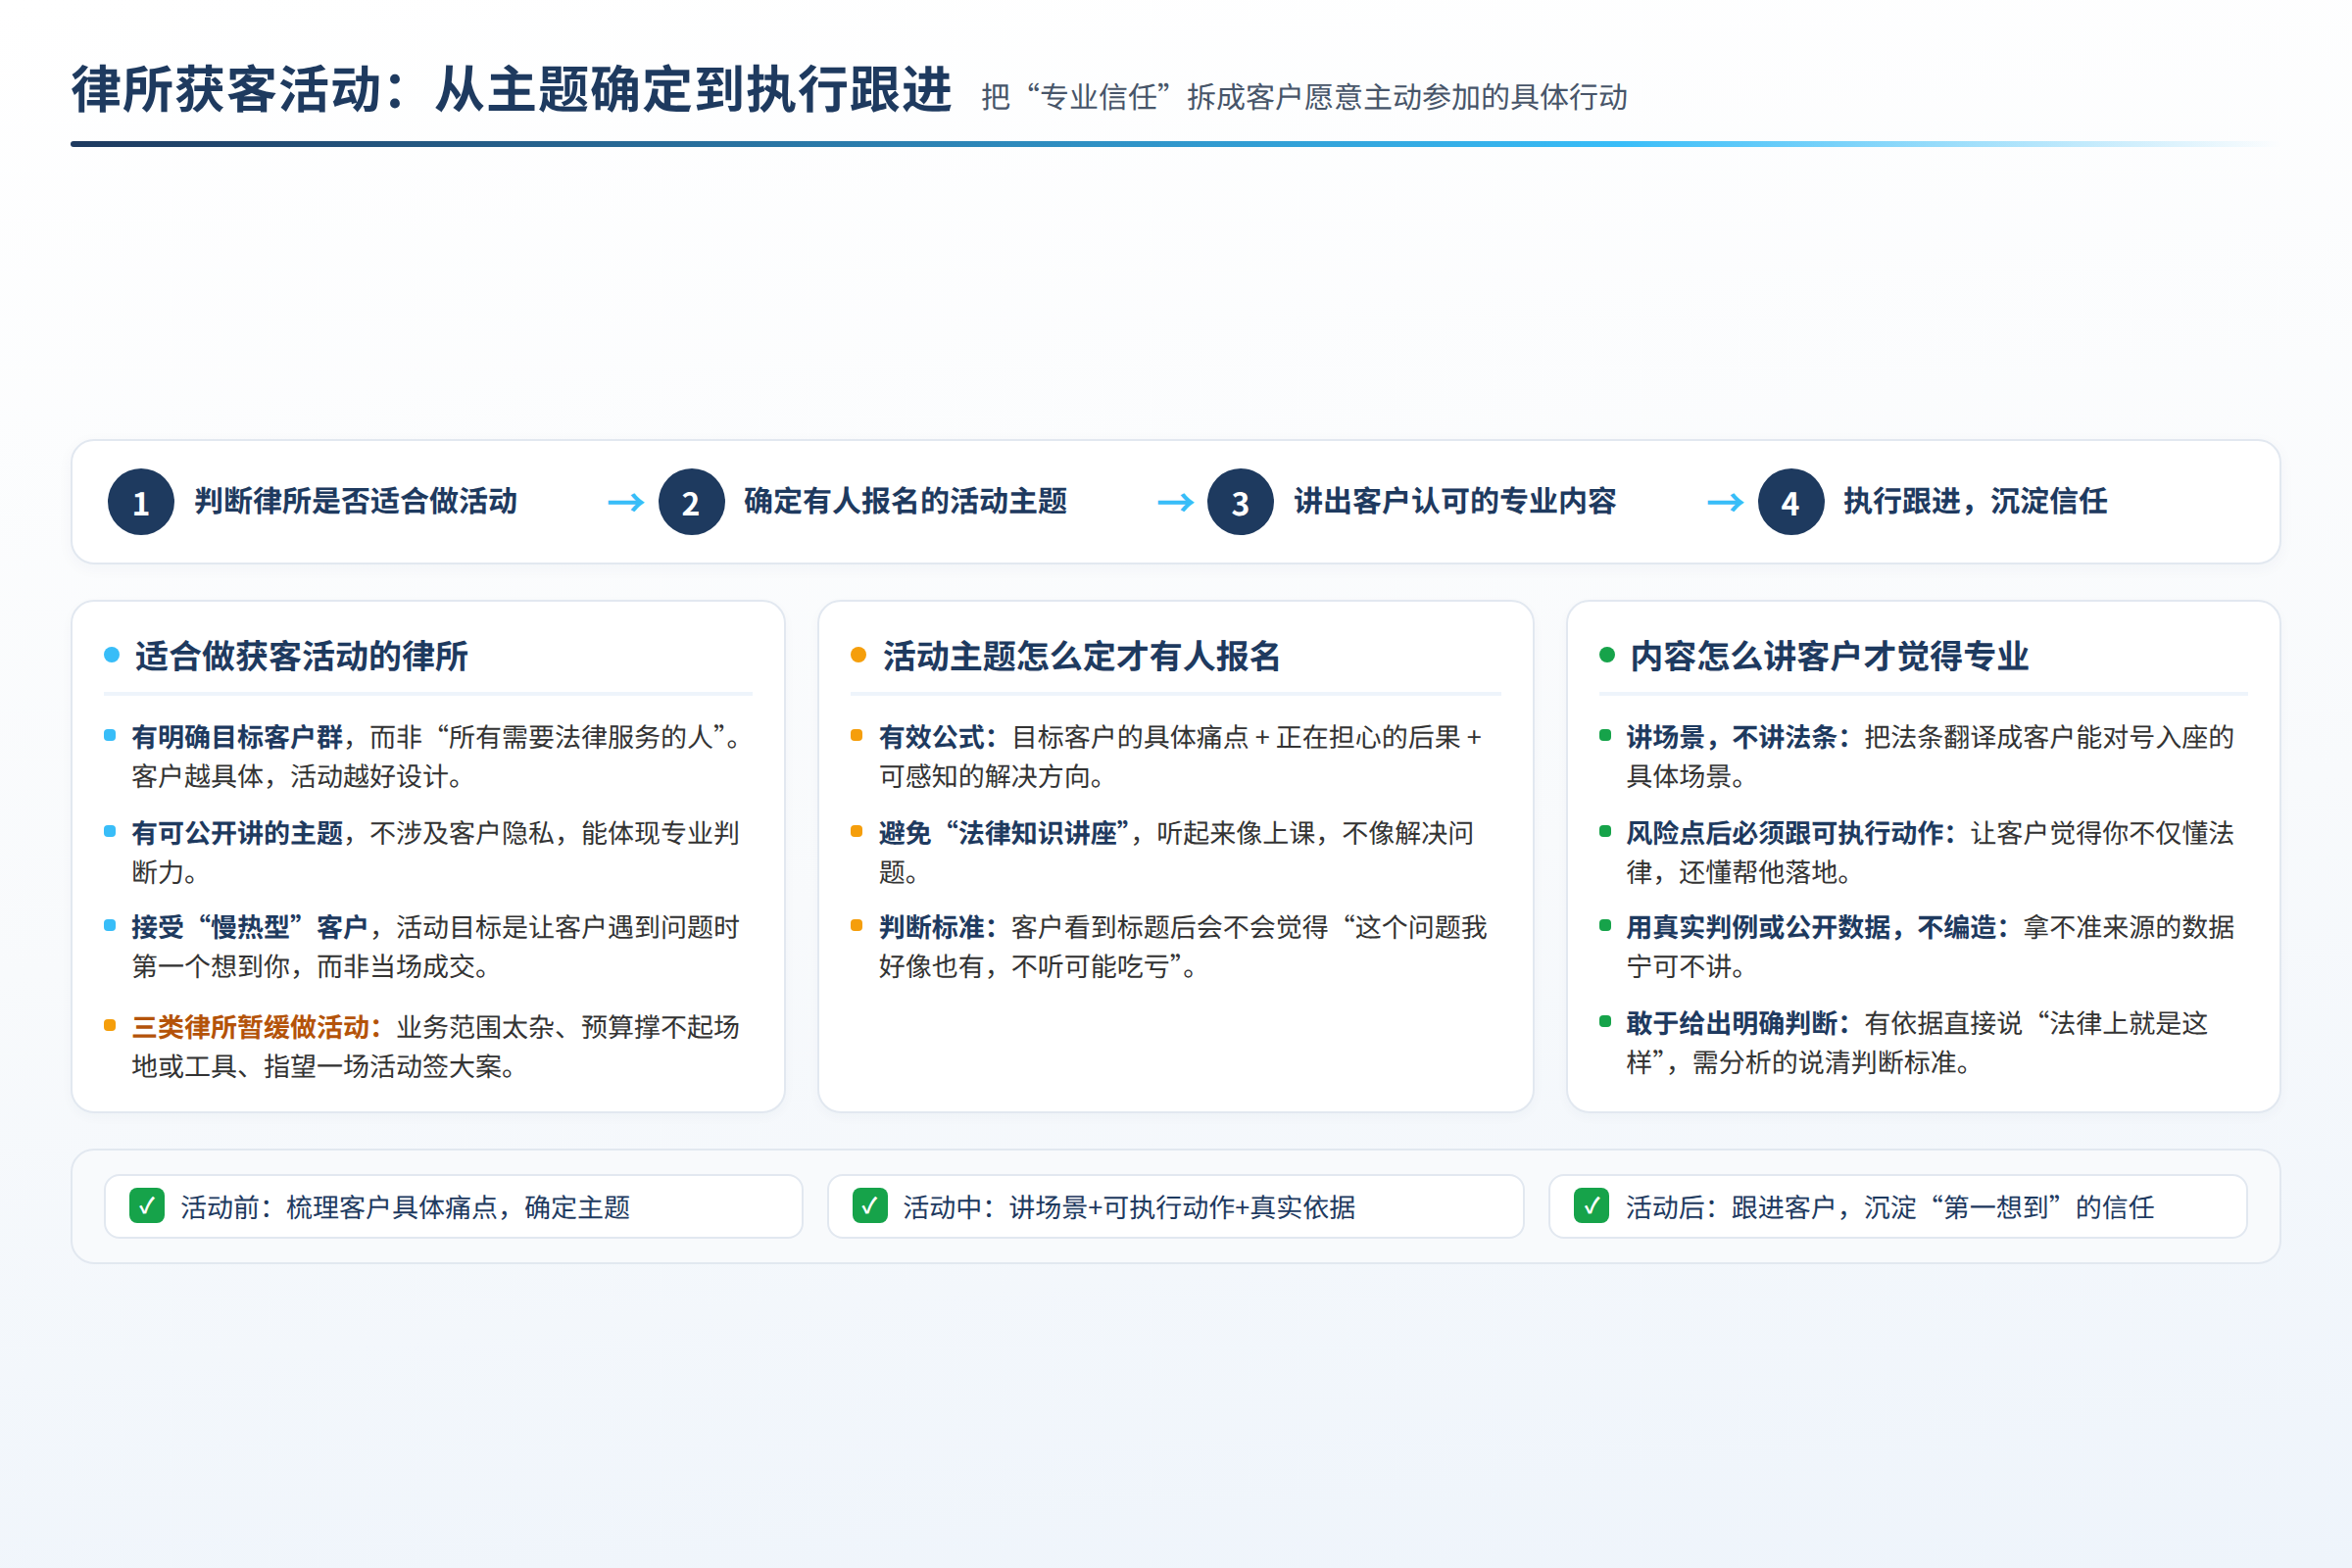Click the step 1 number circle

coord(141,502)
